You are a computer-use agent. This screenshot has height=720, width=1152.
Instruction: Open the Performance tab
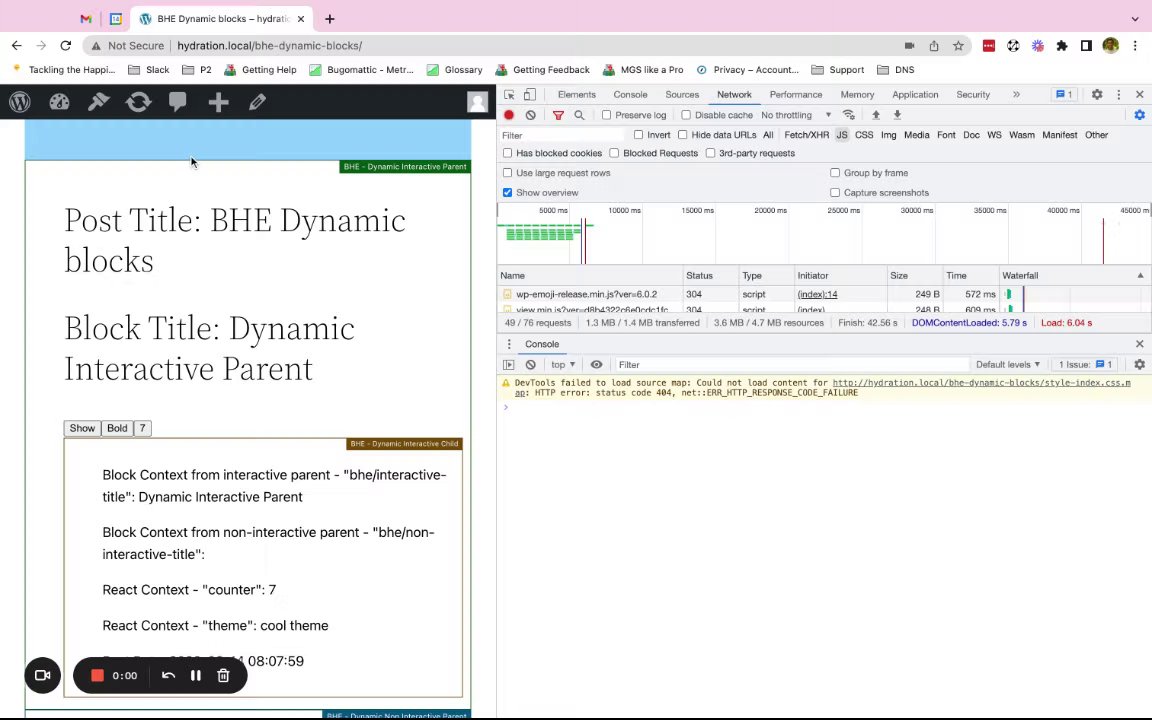click(x=795, y=95)
